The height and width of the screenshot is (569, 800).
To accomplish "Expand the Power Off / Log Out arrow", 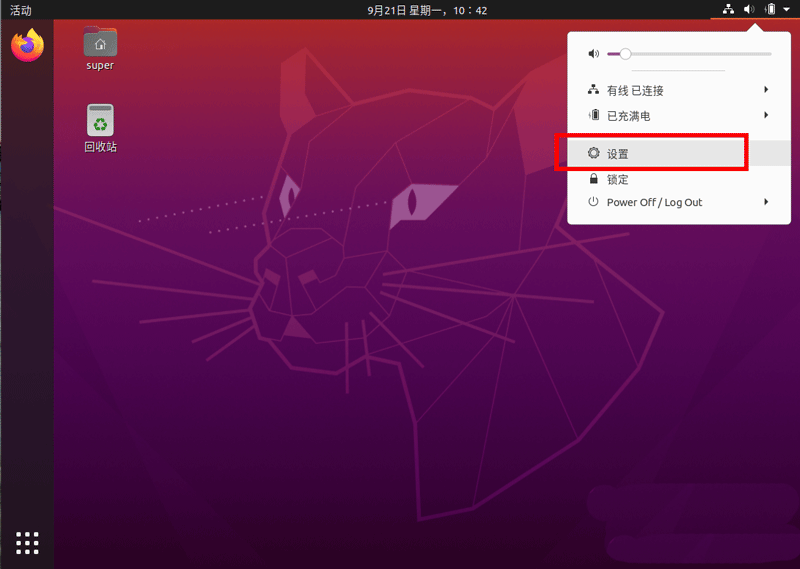I will coord(766,202).
